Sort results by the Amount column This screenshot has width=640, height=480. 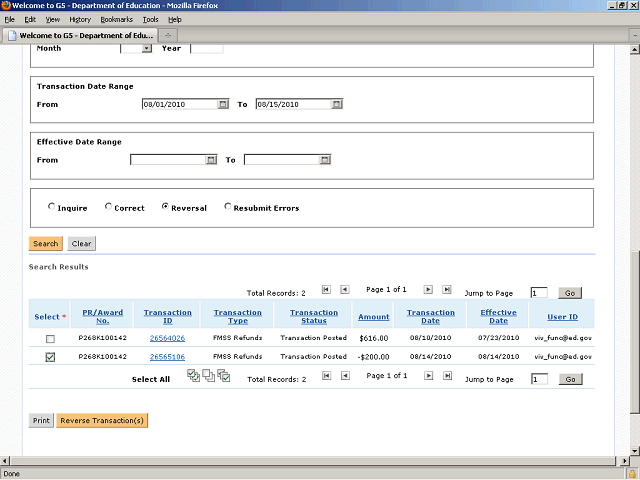pos(374,317)
